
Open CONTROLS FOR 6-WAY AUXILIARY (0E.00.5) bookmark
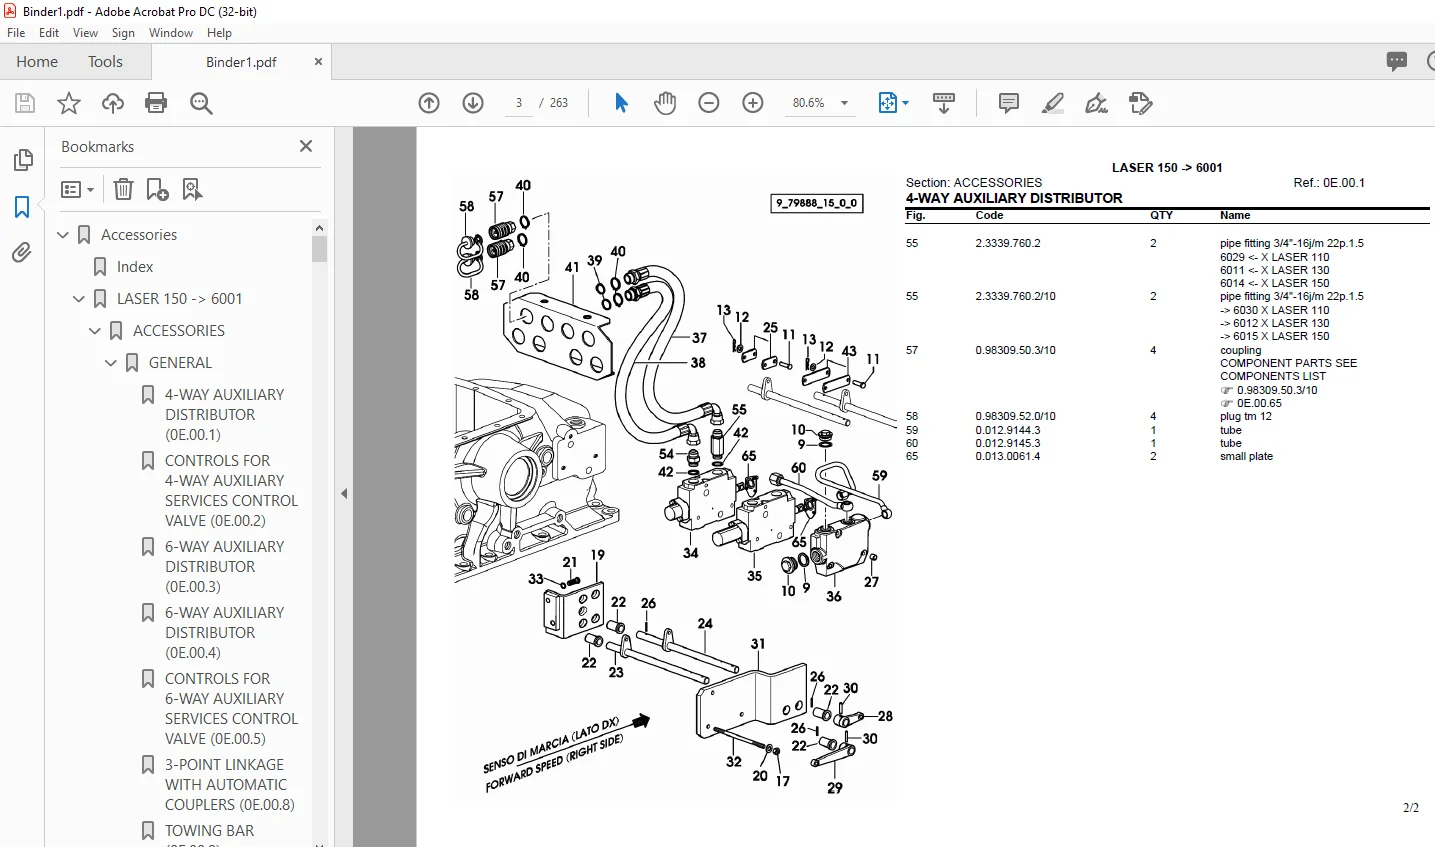[x=231, y=709]
